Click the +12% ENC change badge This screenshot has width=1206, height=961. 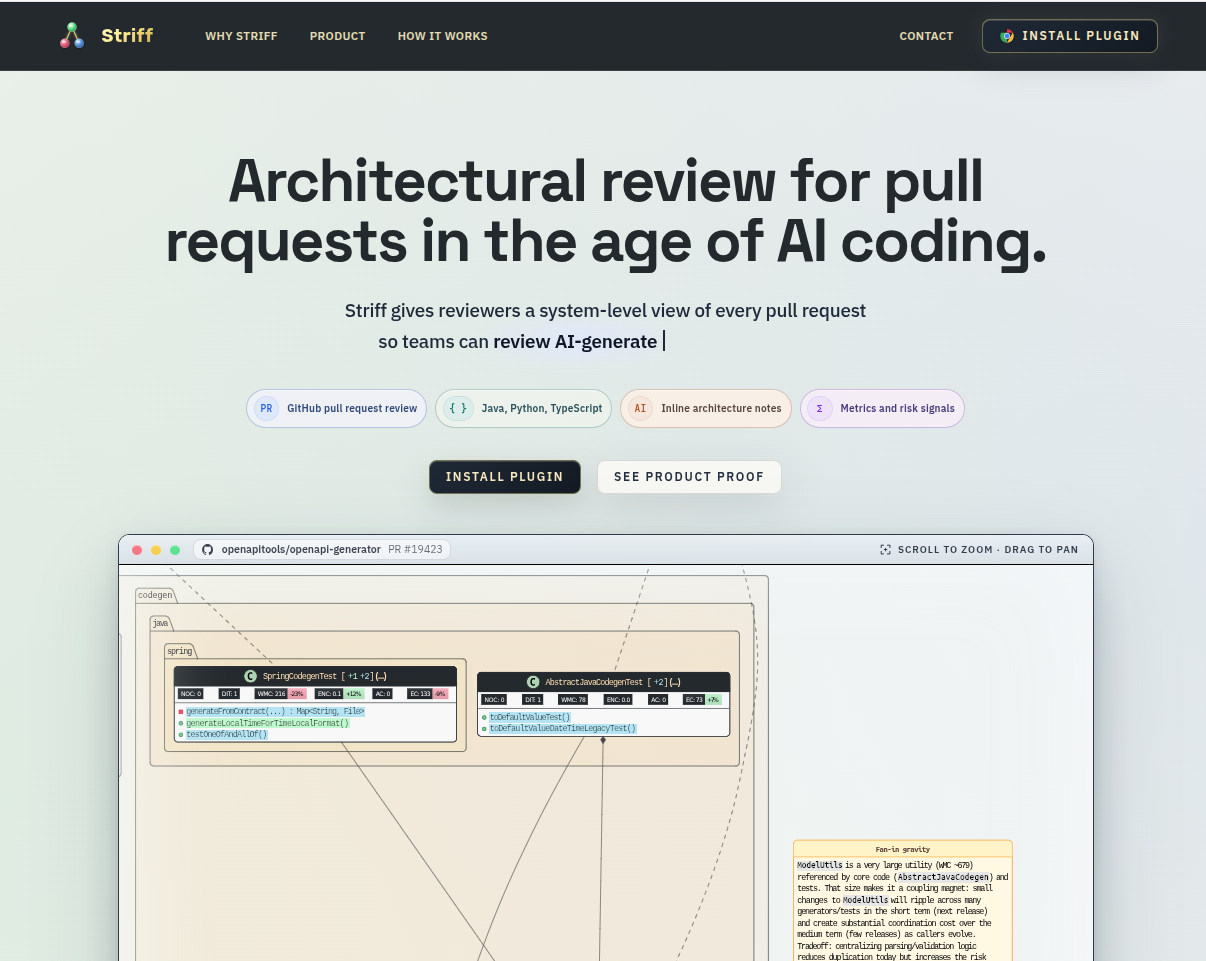click(x=353, y=694)
